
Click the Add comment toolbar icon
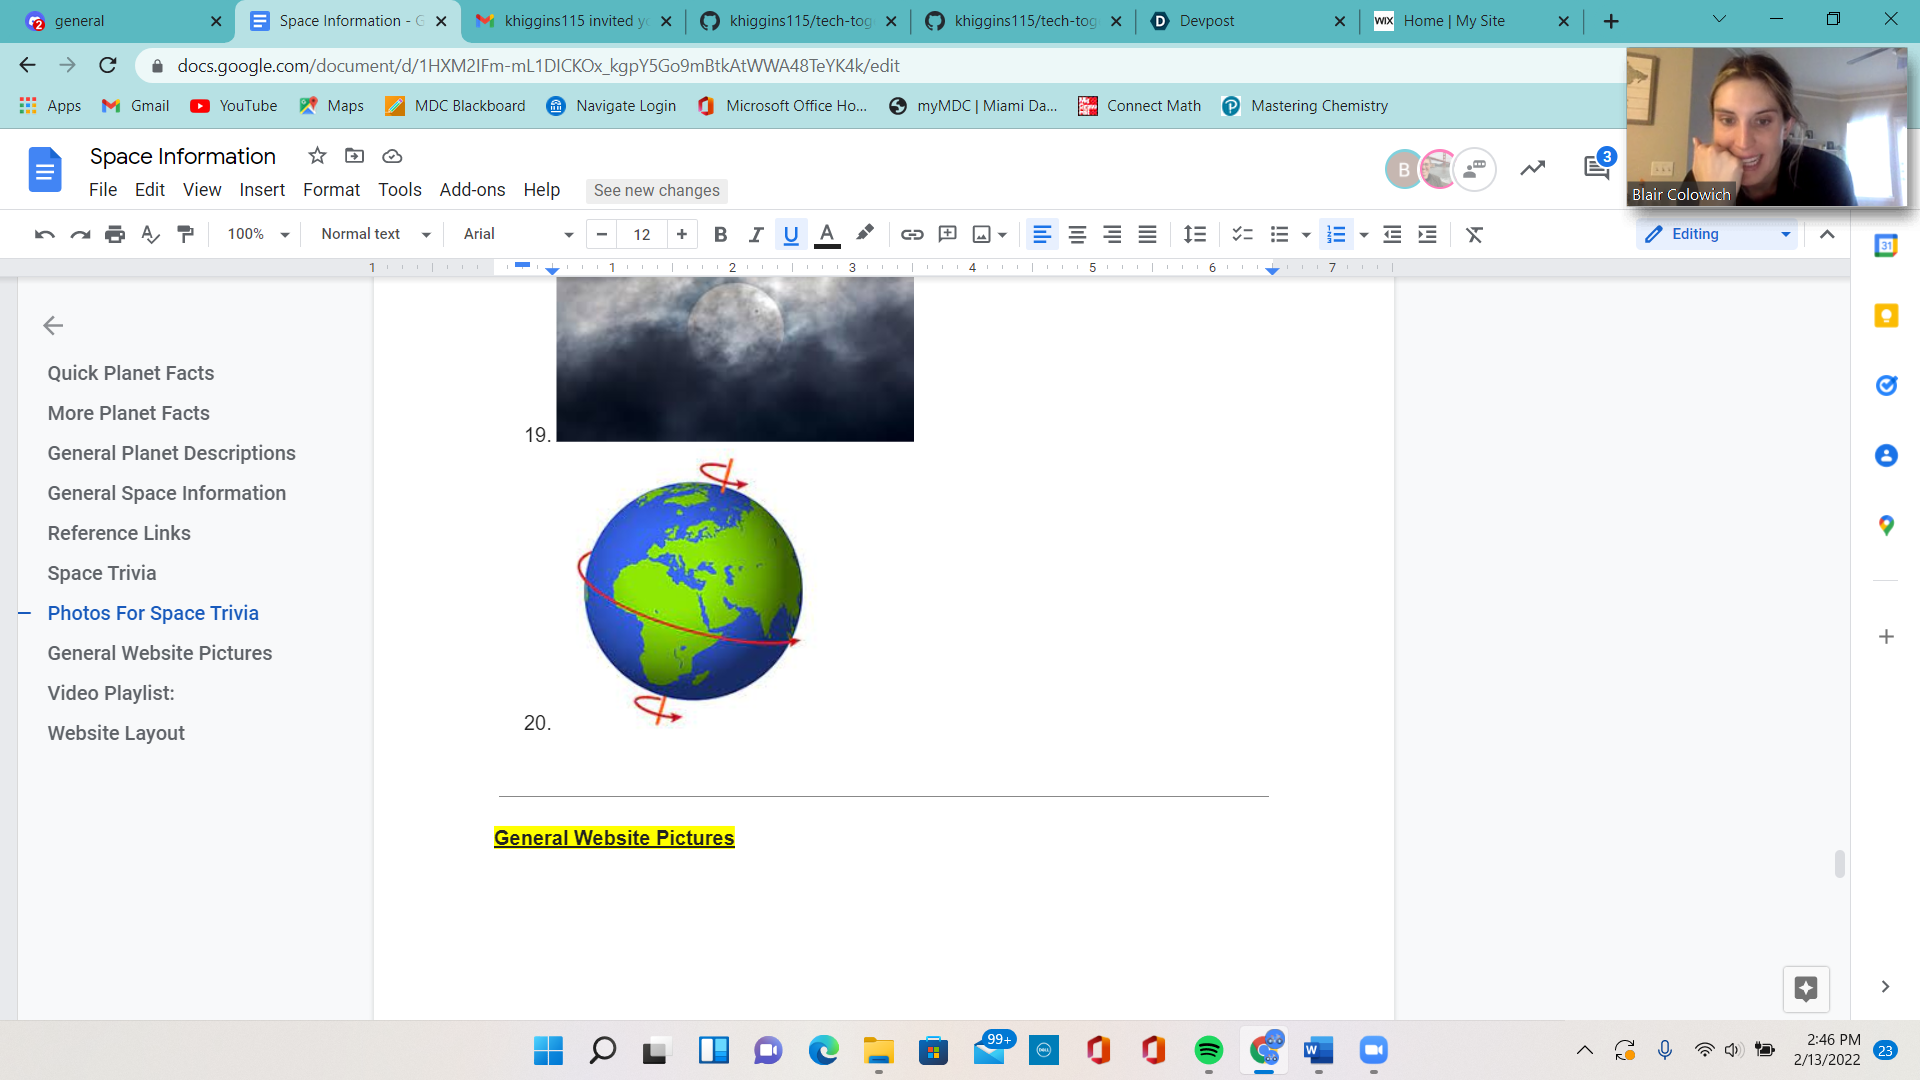pos(947,234)
